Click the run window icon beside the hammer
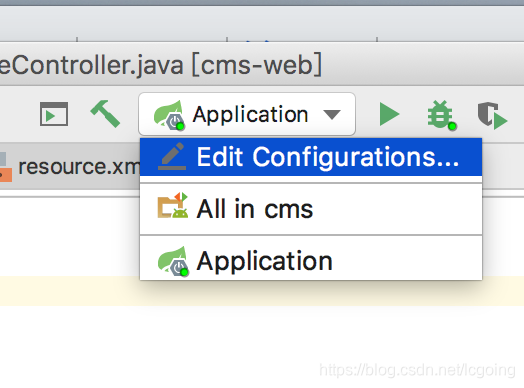Image resolution: width=524 pixels, height=388 pixels. (54, 114)
